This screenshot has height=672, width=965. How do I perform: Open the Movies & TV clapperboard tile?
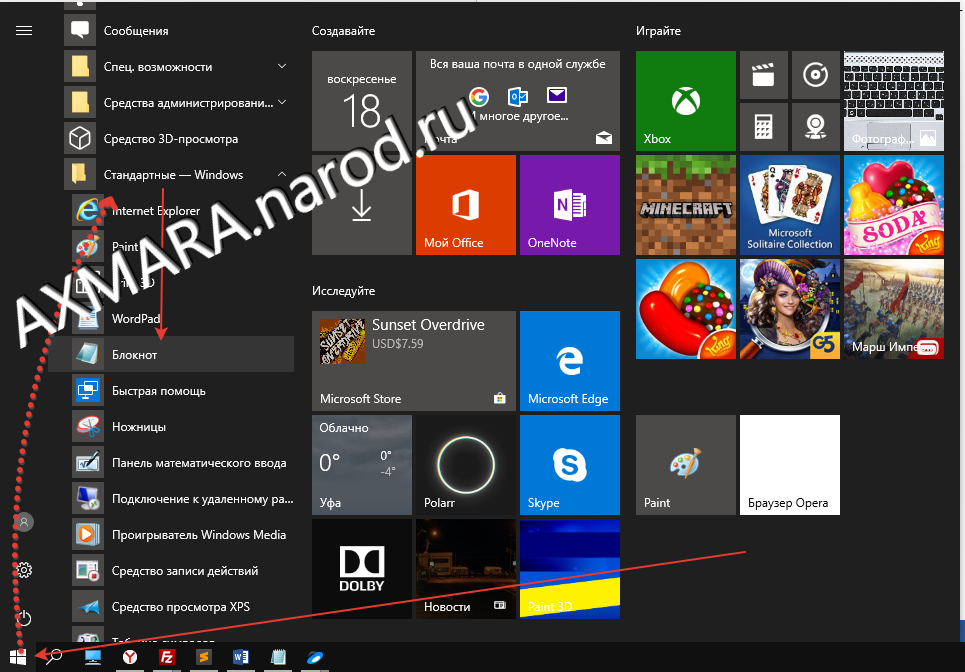click(764, 75)
